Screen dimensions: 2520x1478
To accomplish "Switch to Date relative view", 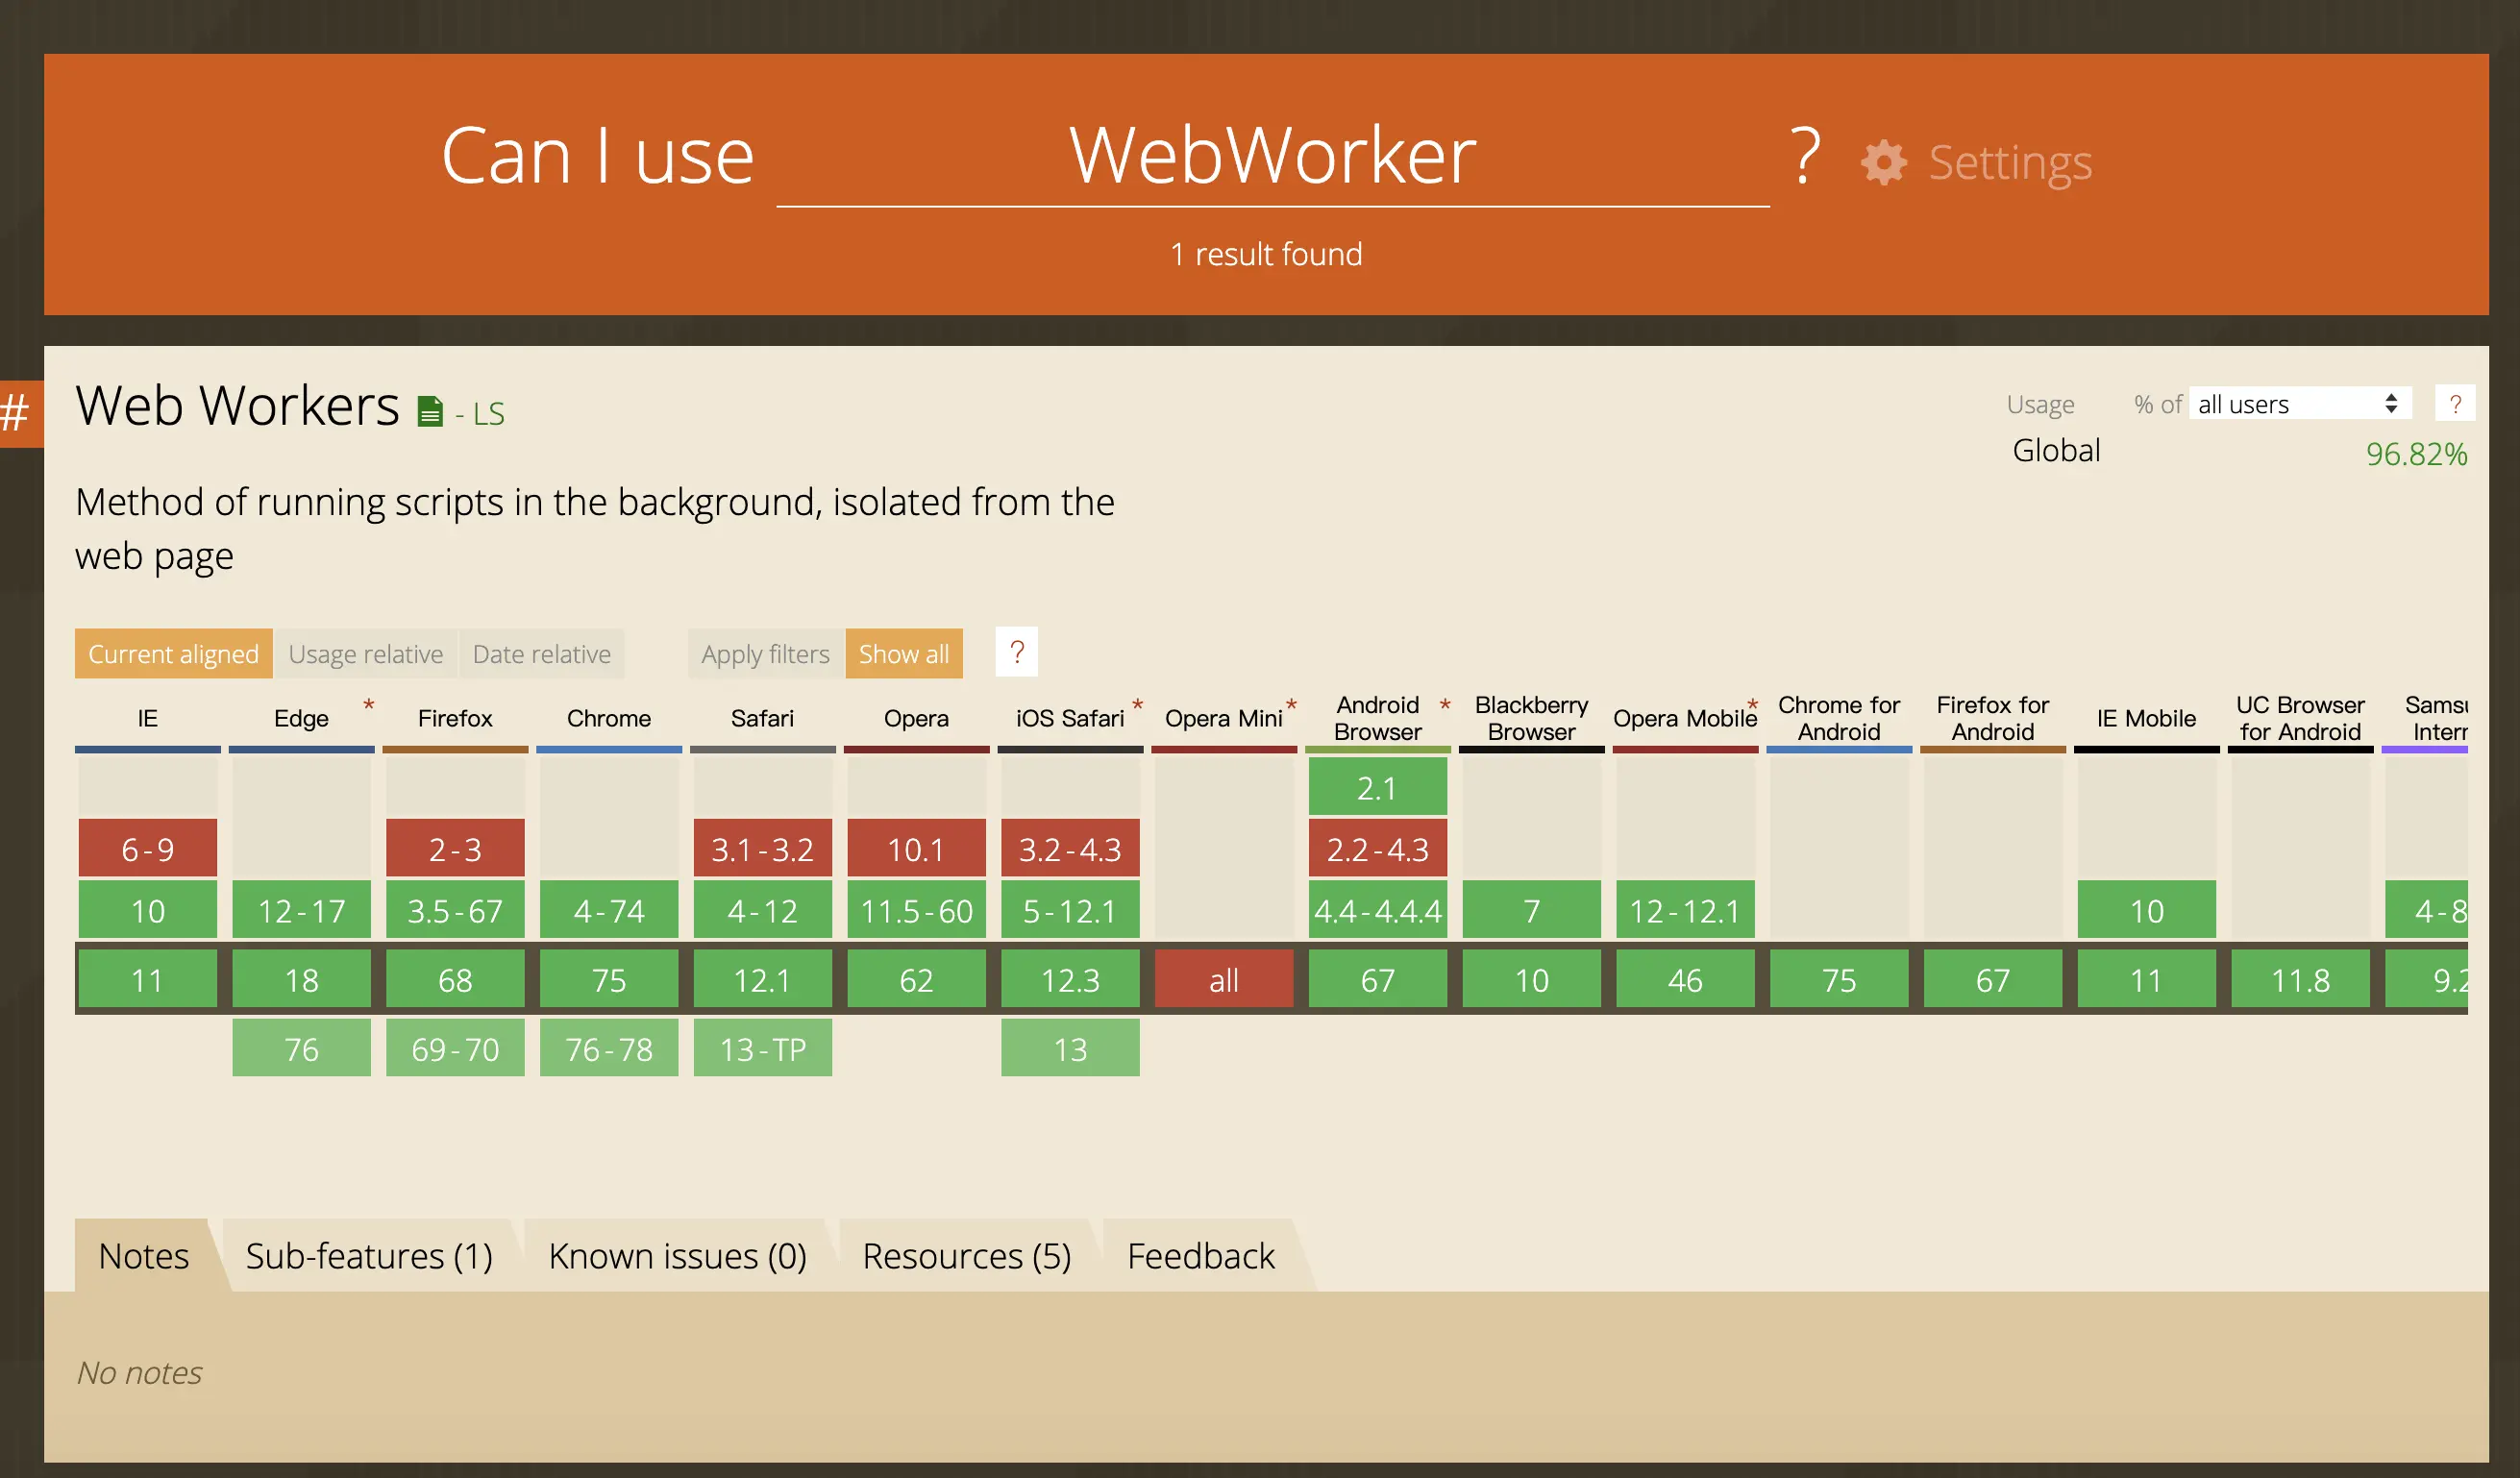I will pos(541,654).
